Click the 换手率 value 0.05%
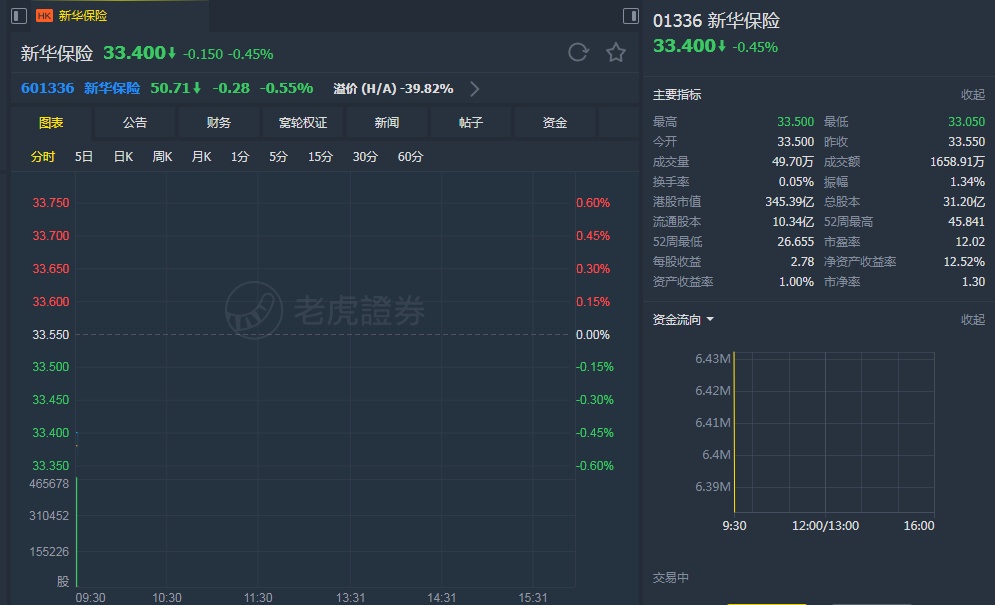This screenshot has width=995, height=605. point(796,182)
